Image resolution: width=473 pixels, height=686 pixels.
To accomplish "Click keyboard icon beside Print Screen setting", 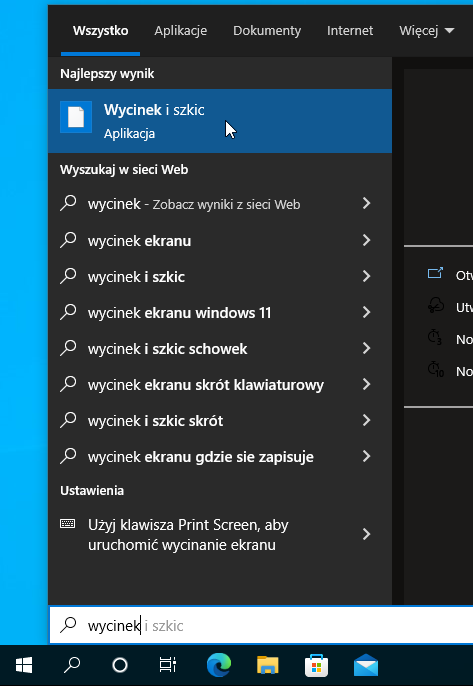I will pos(67,524).
